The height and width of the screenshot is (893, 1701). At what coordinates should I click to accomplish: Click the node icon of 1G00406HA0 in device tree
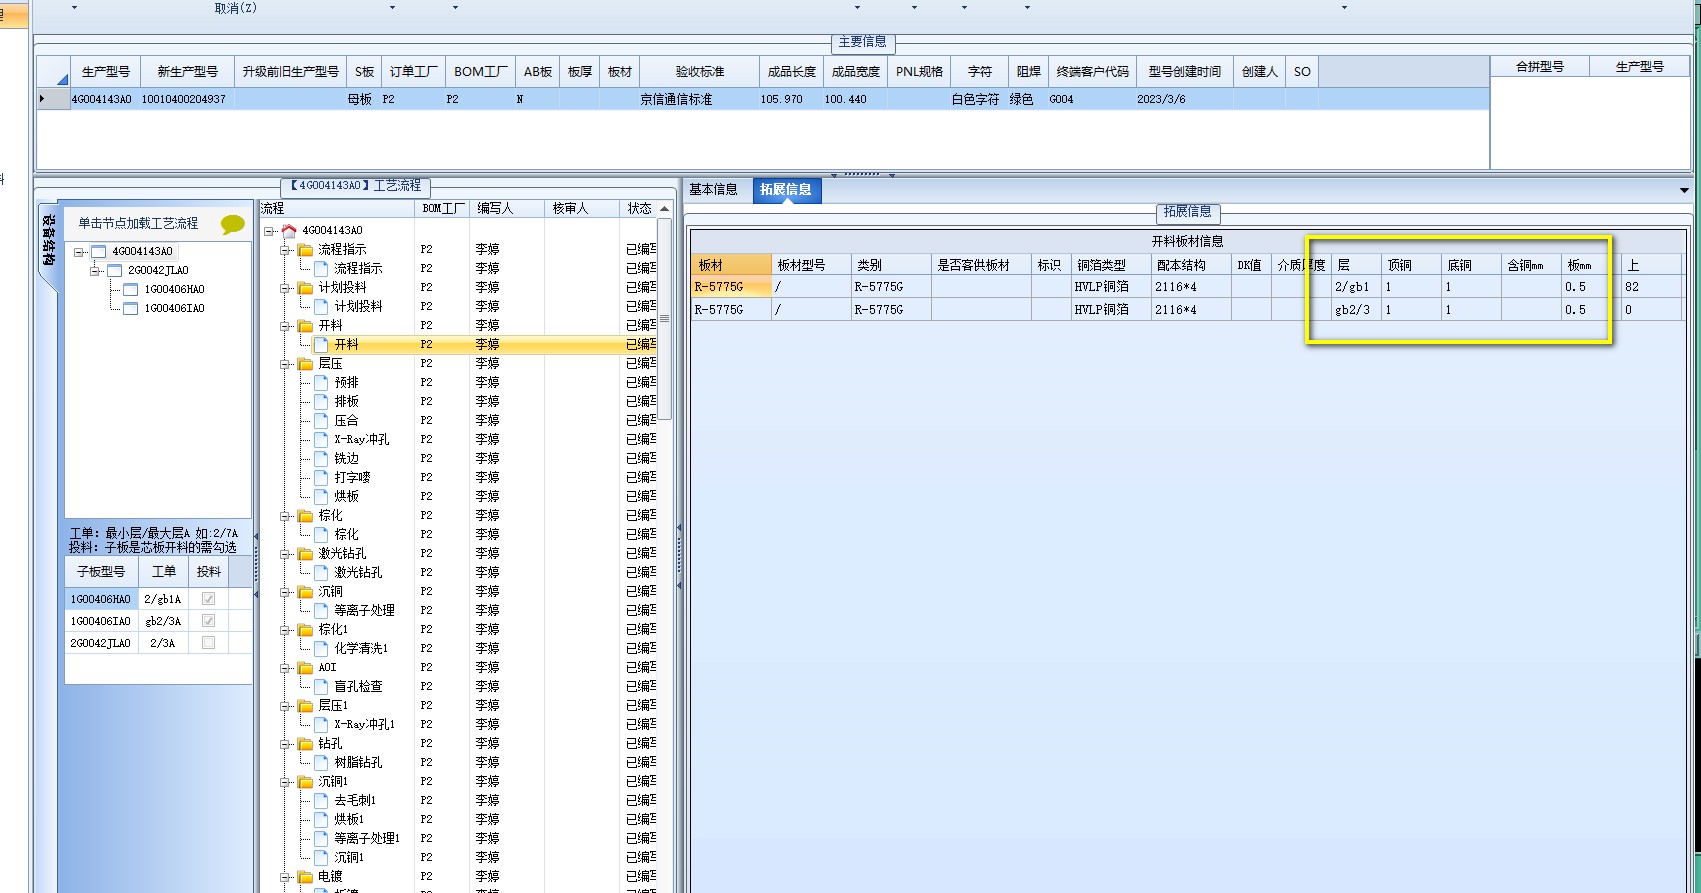[130, 289]
